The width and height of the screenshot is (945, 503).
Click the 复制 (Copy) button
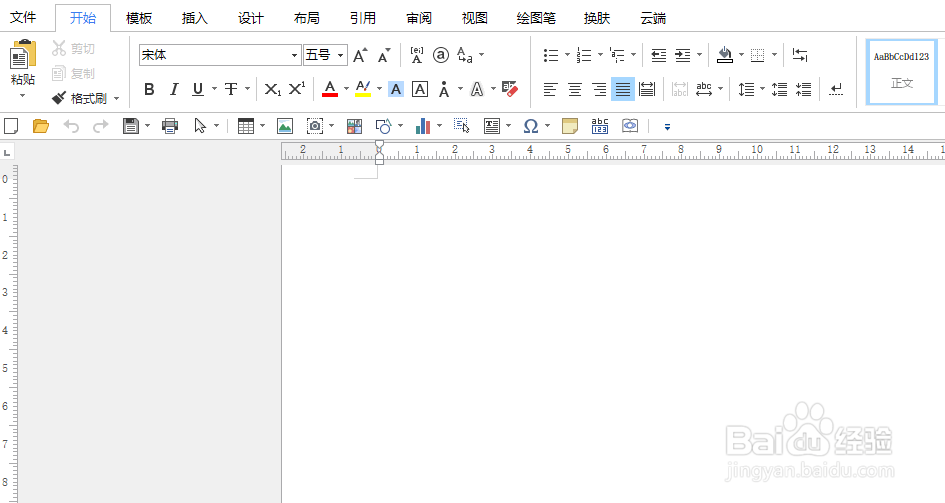(74, 73)
